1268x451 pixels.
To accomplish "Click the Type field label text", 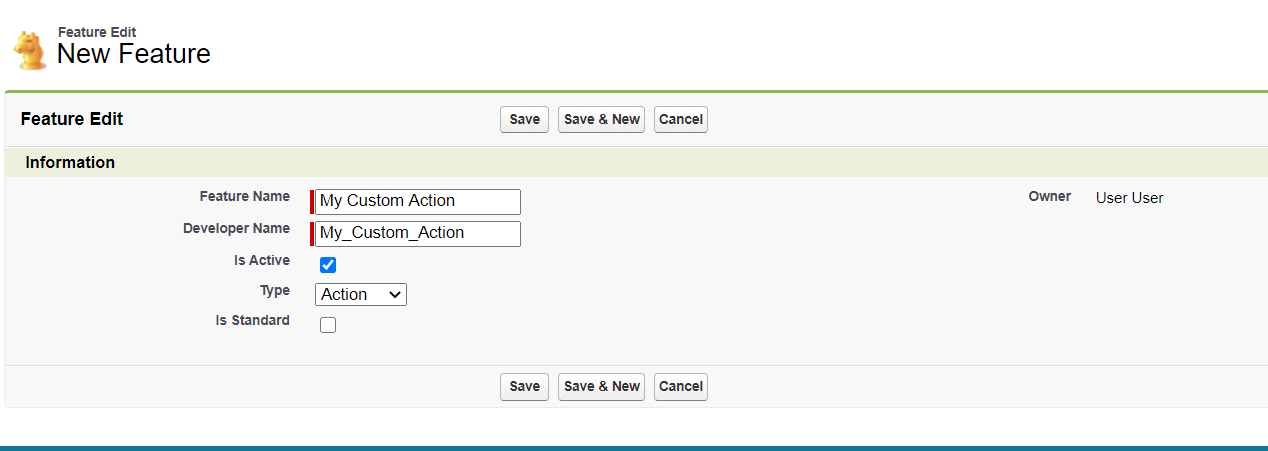I will [x=274, y=290].
